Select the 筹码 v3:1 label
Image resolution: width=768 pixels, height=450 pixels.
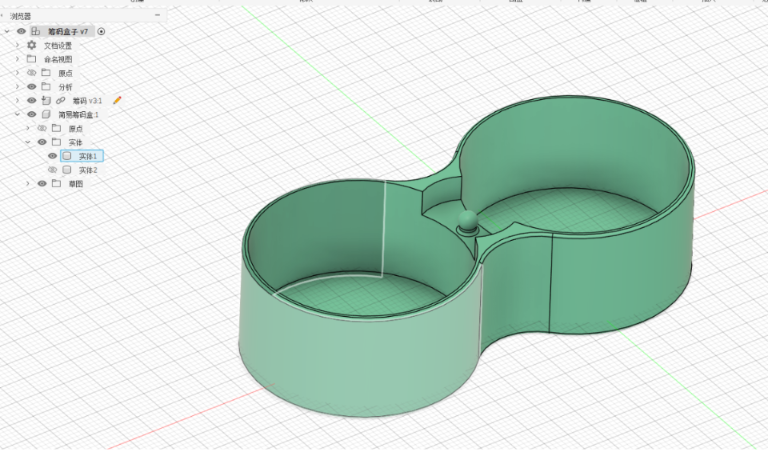point(87,101)
